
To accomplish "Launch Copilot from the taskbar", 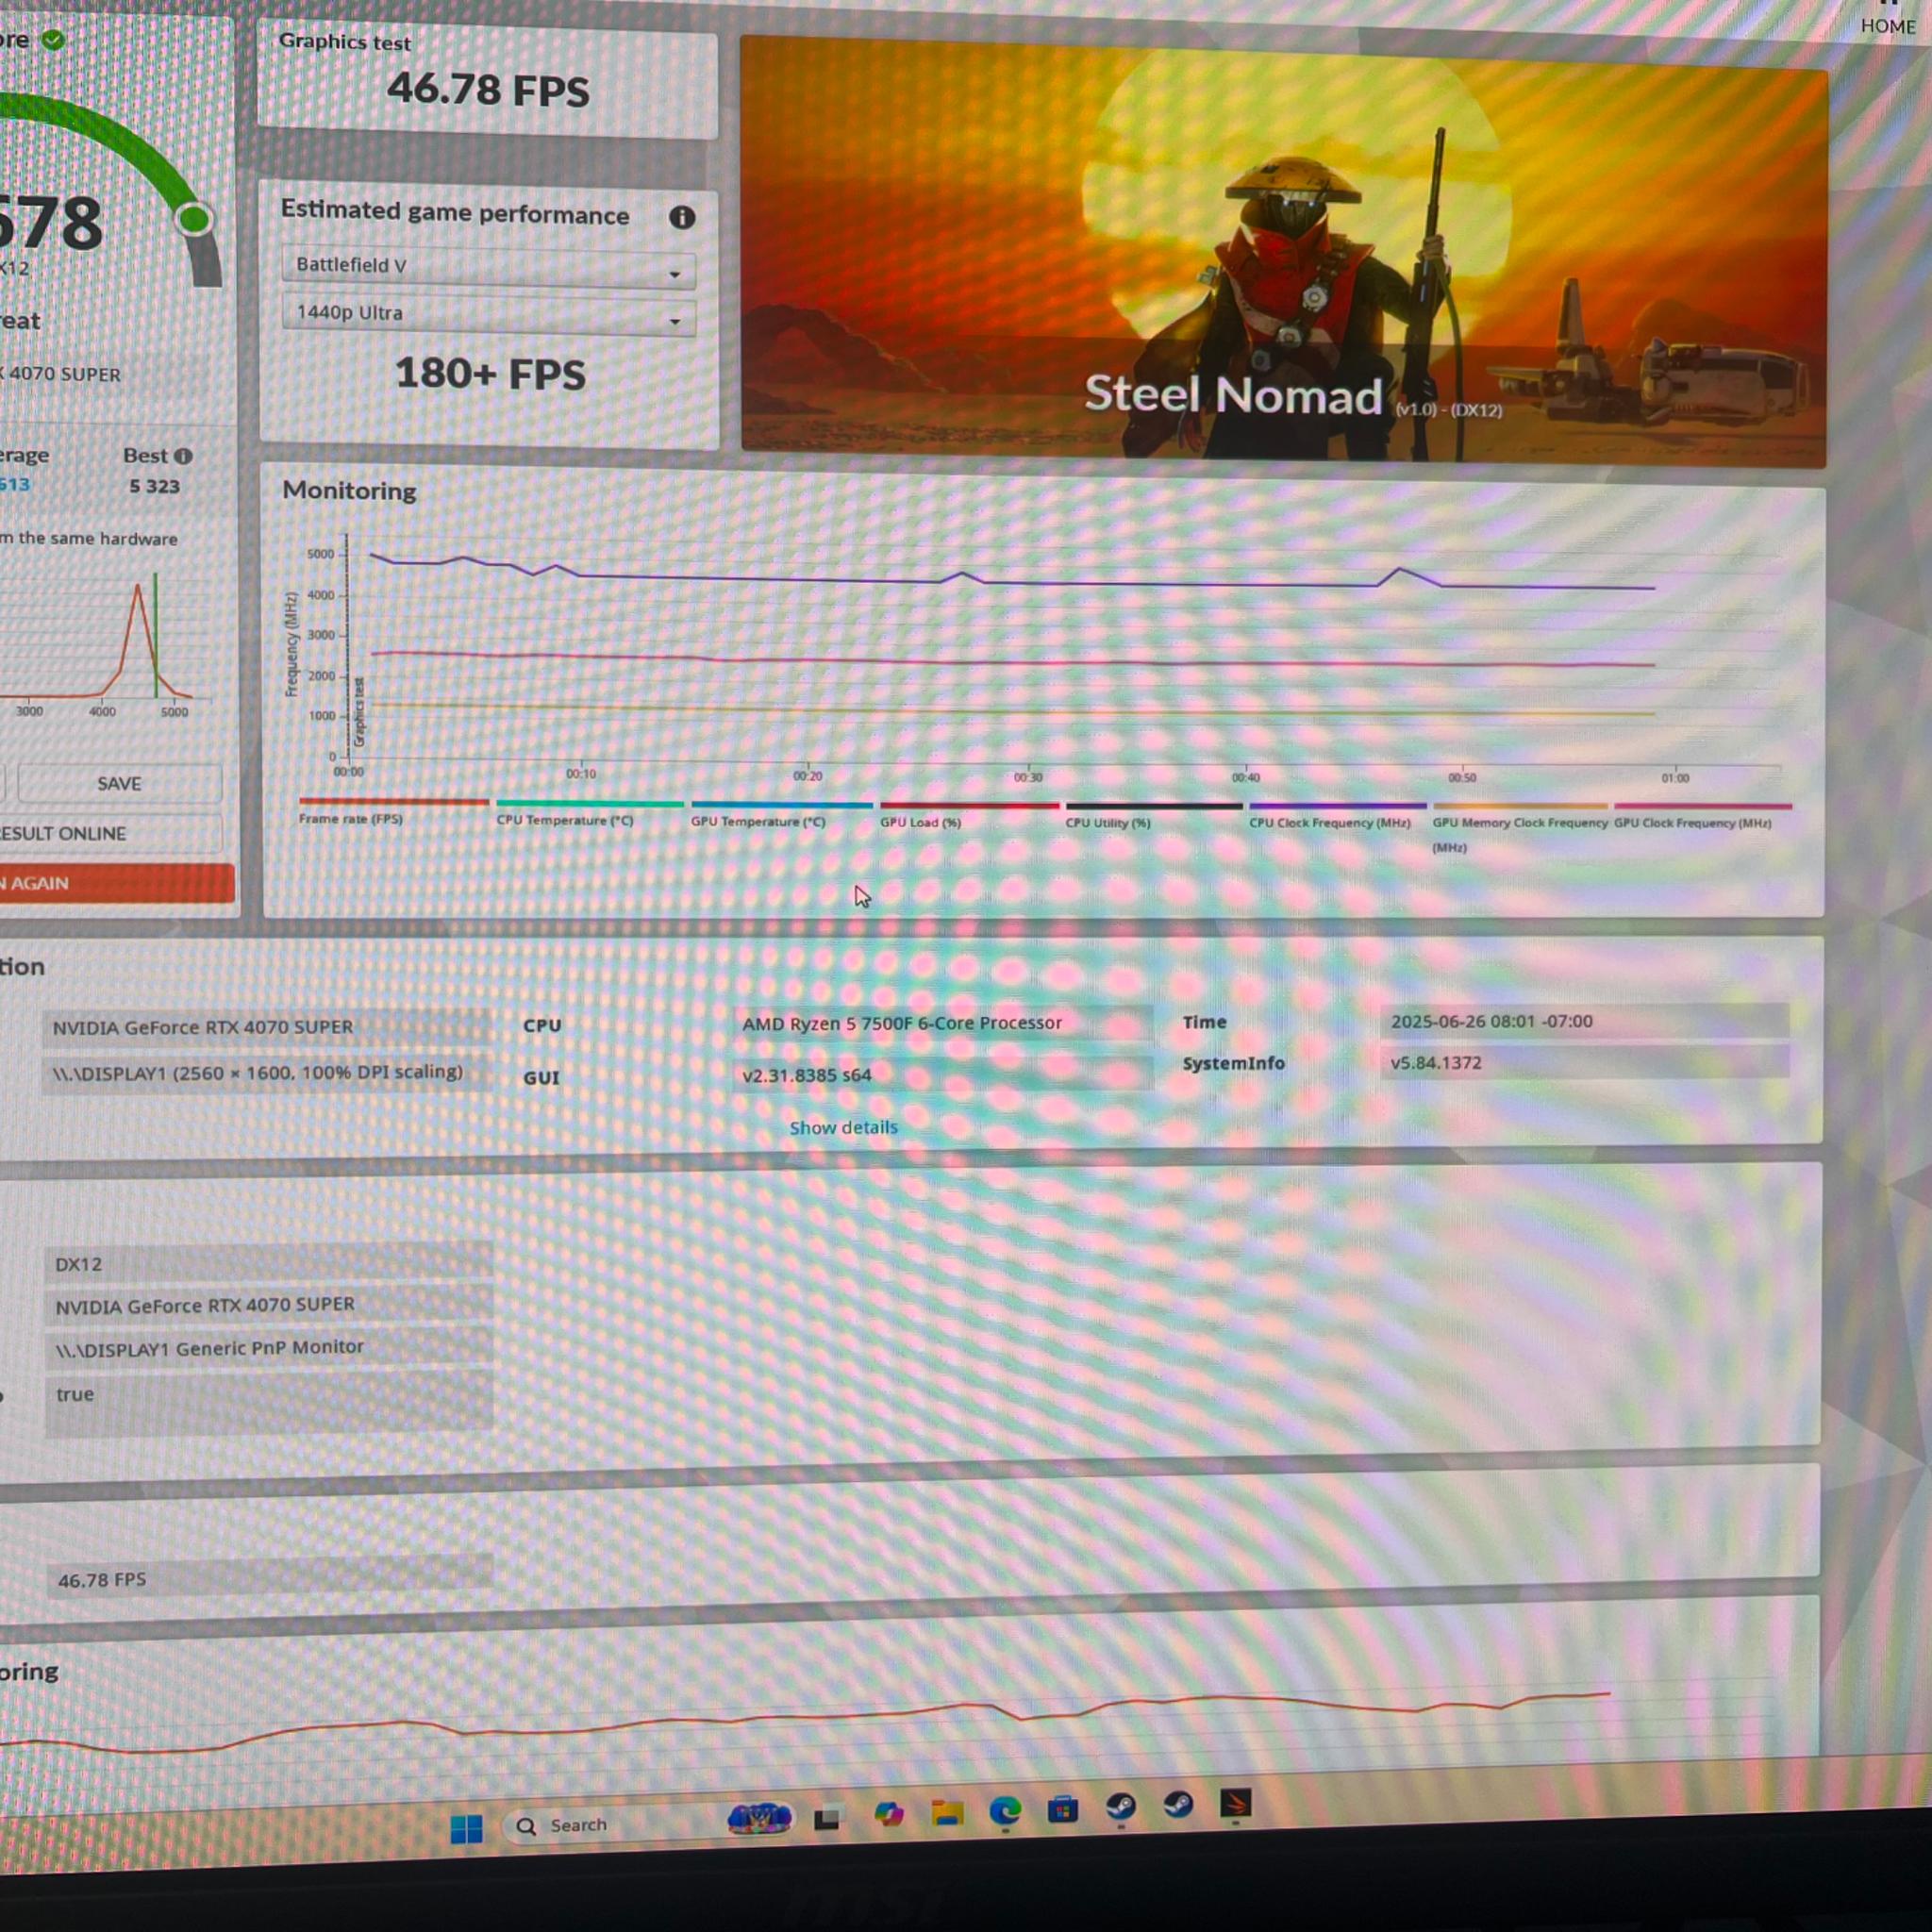I will click(888, 1814).
